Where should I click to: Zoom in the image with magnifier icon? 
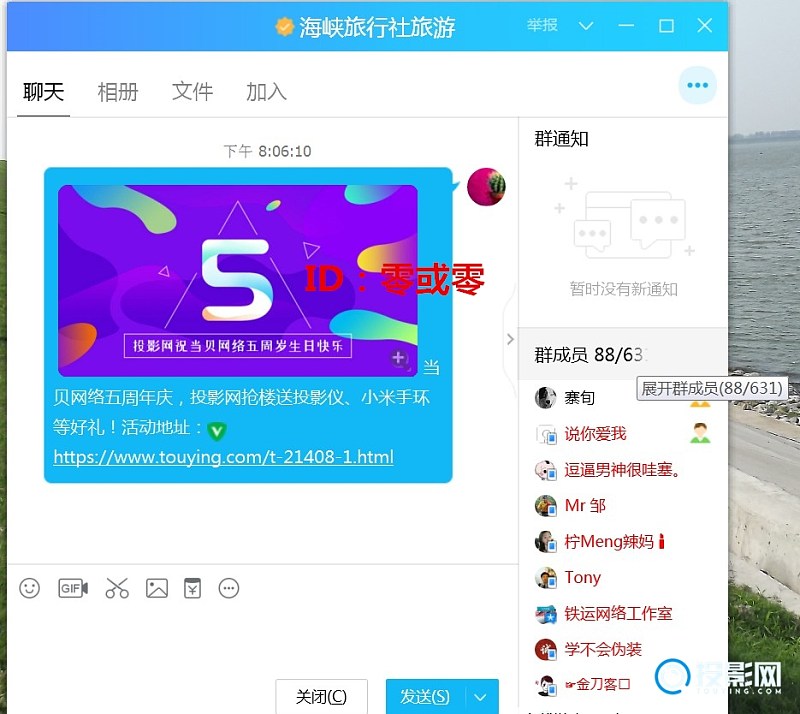[399, 359]
